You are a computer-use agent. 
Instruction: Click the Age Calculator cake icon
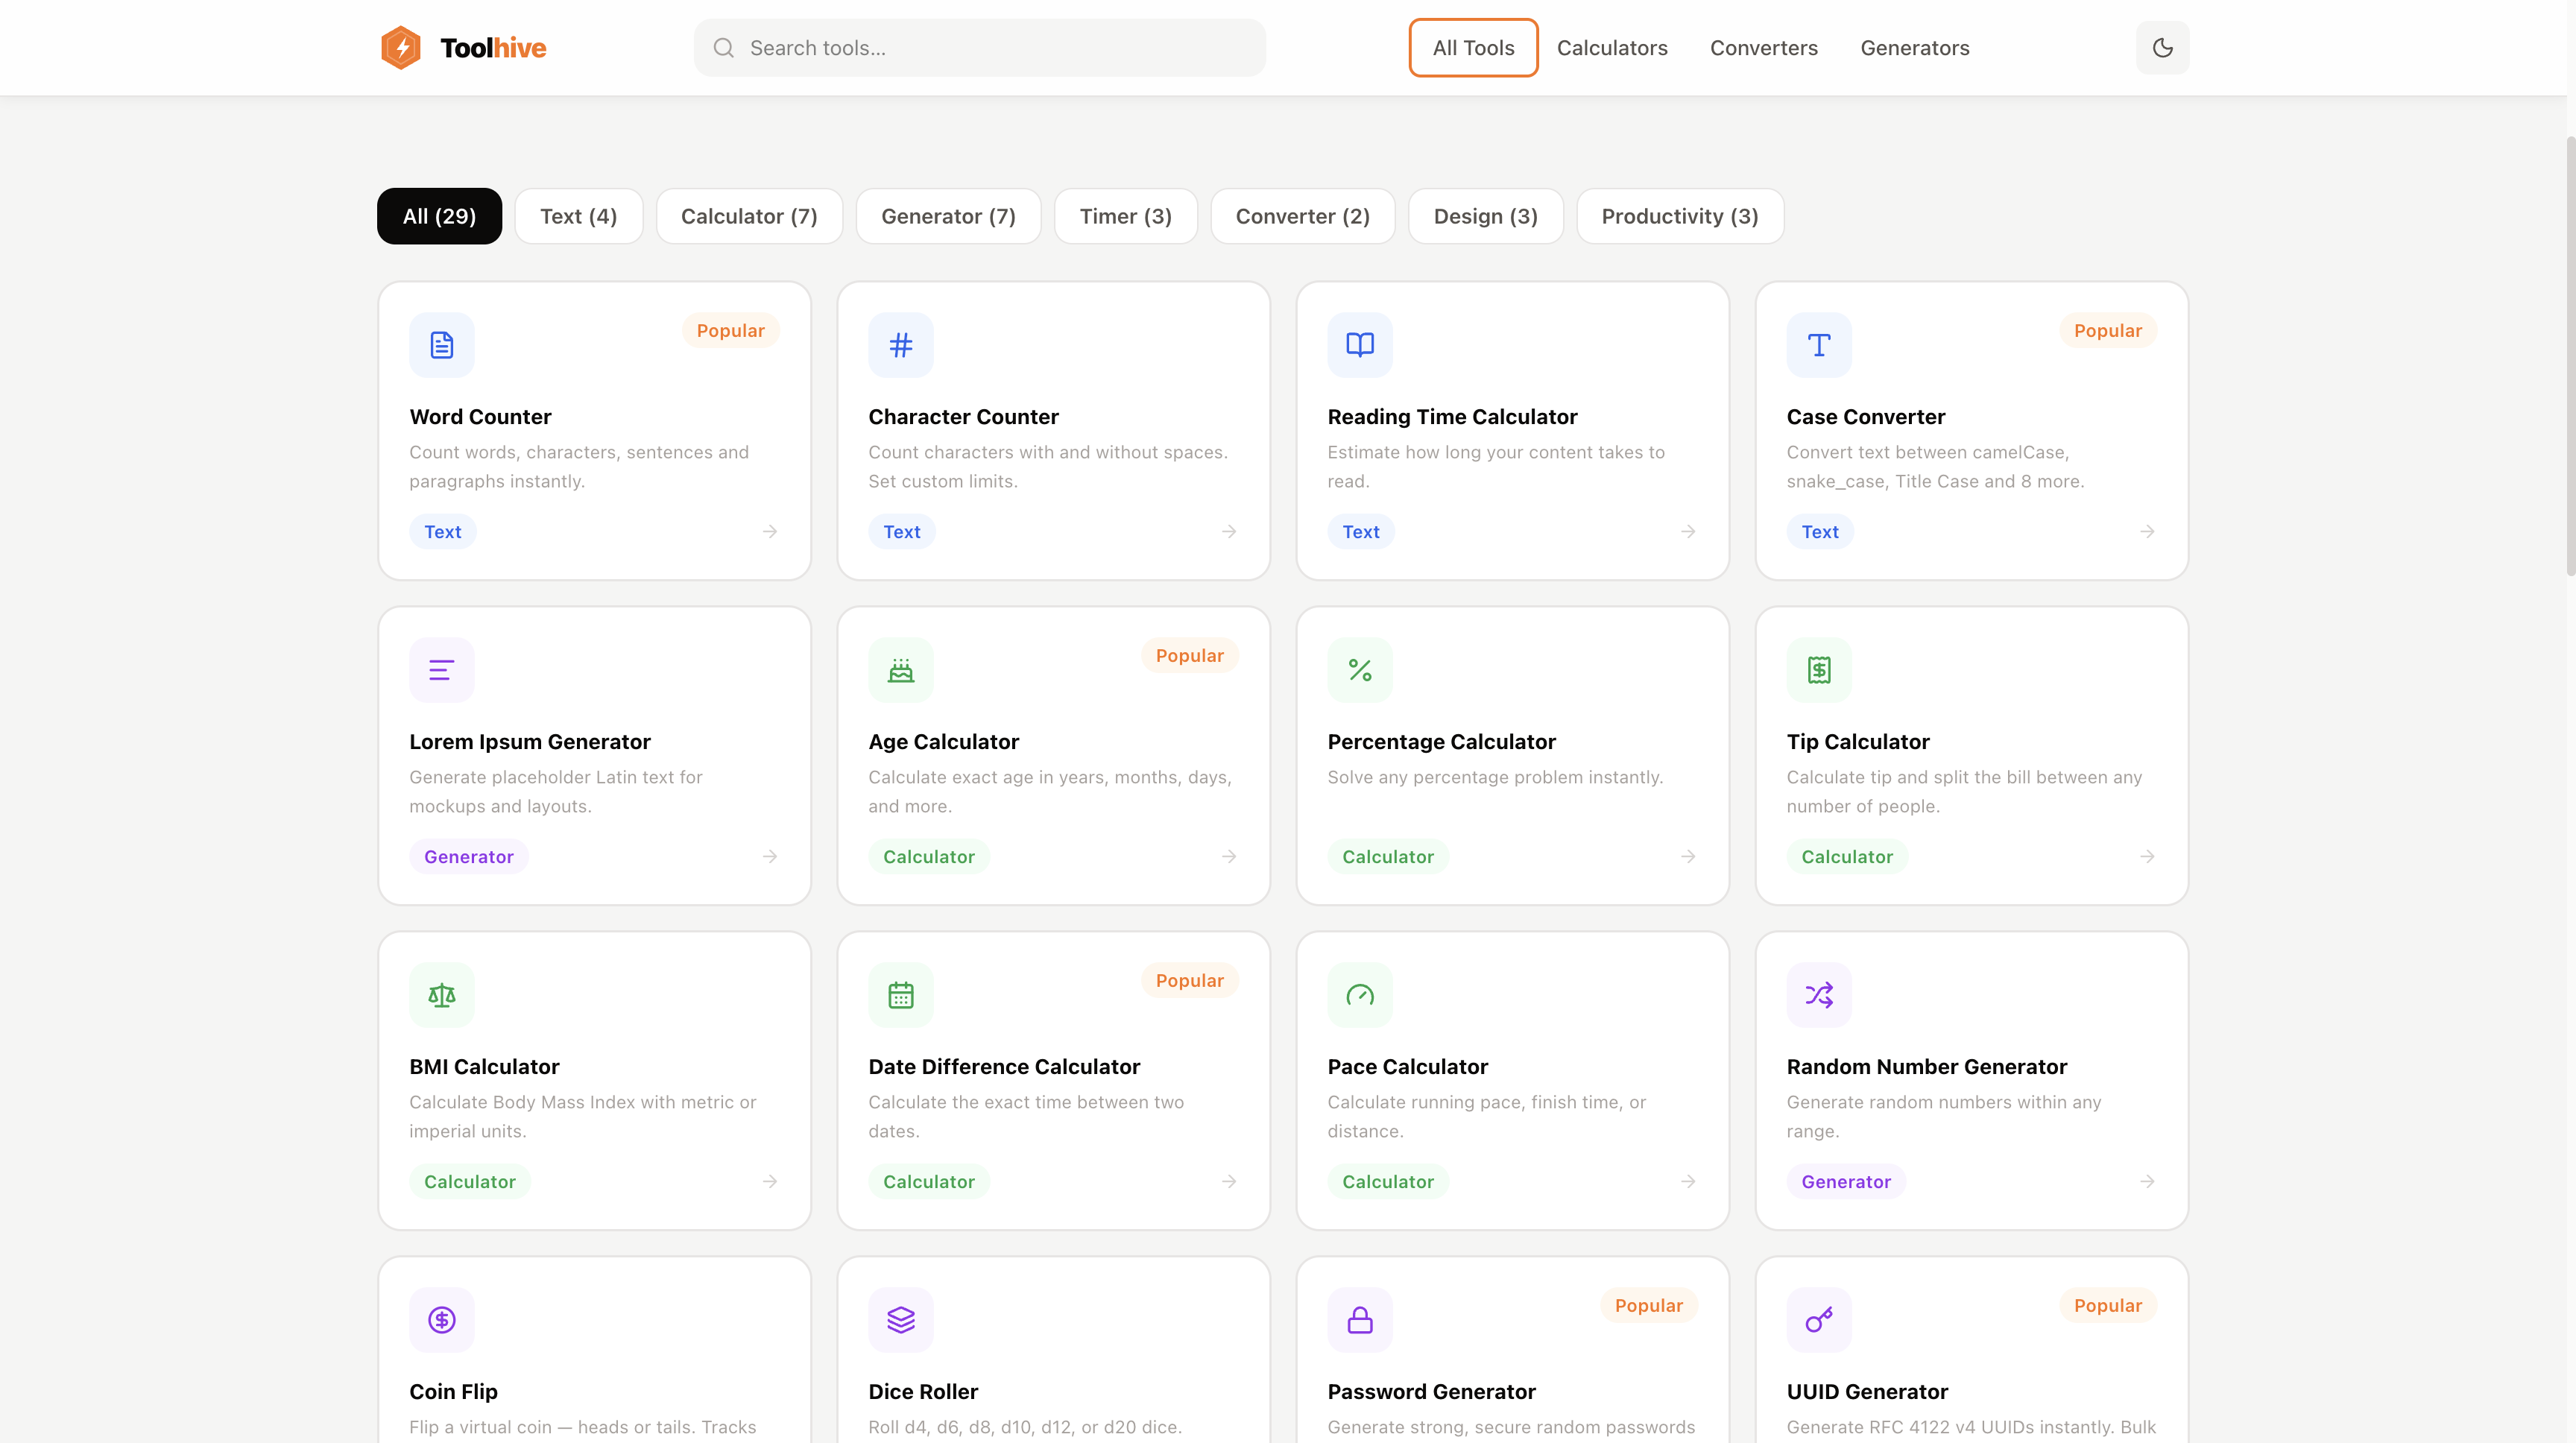coord(900,670)
